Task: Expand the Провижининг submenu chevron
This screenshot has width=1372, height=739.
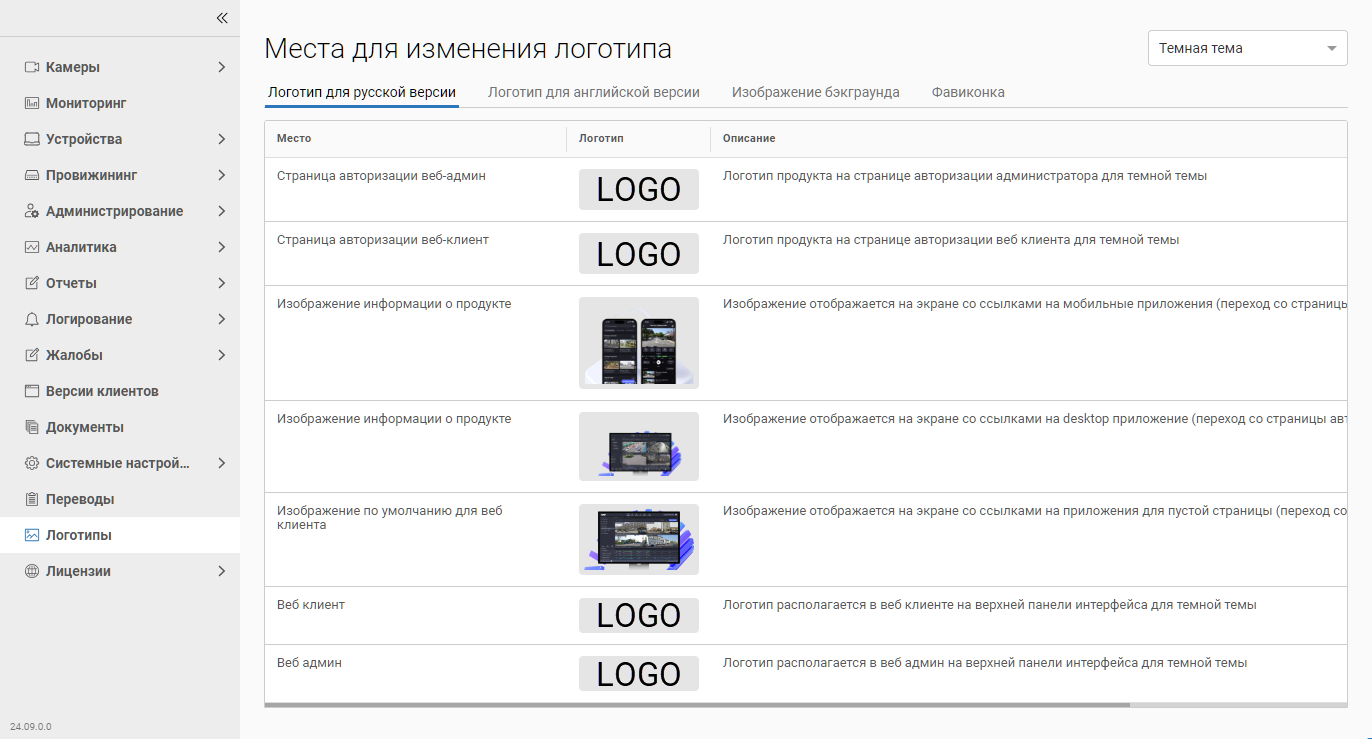Action: coord(221,175)
